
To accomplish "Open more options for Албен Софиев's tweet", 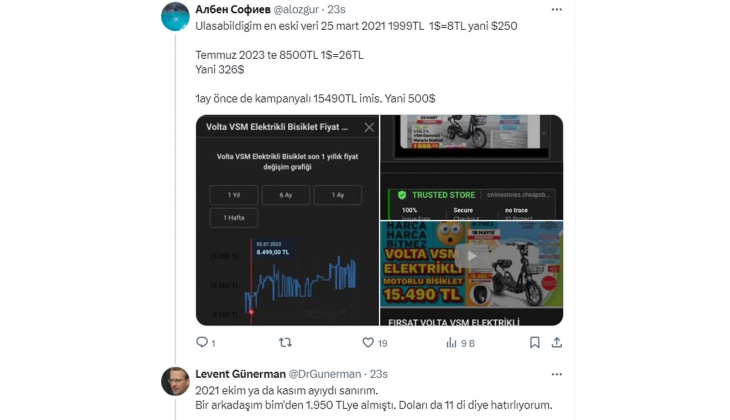I will pos(557,9).
